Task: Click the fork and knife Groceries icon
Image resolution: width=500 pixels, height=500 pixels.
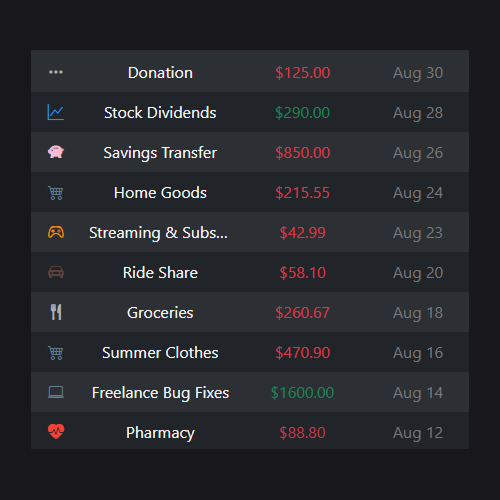Action: (x=56, y=312)
